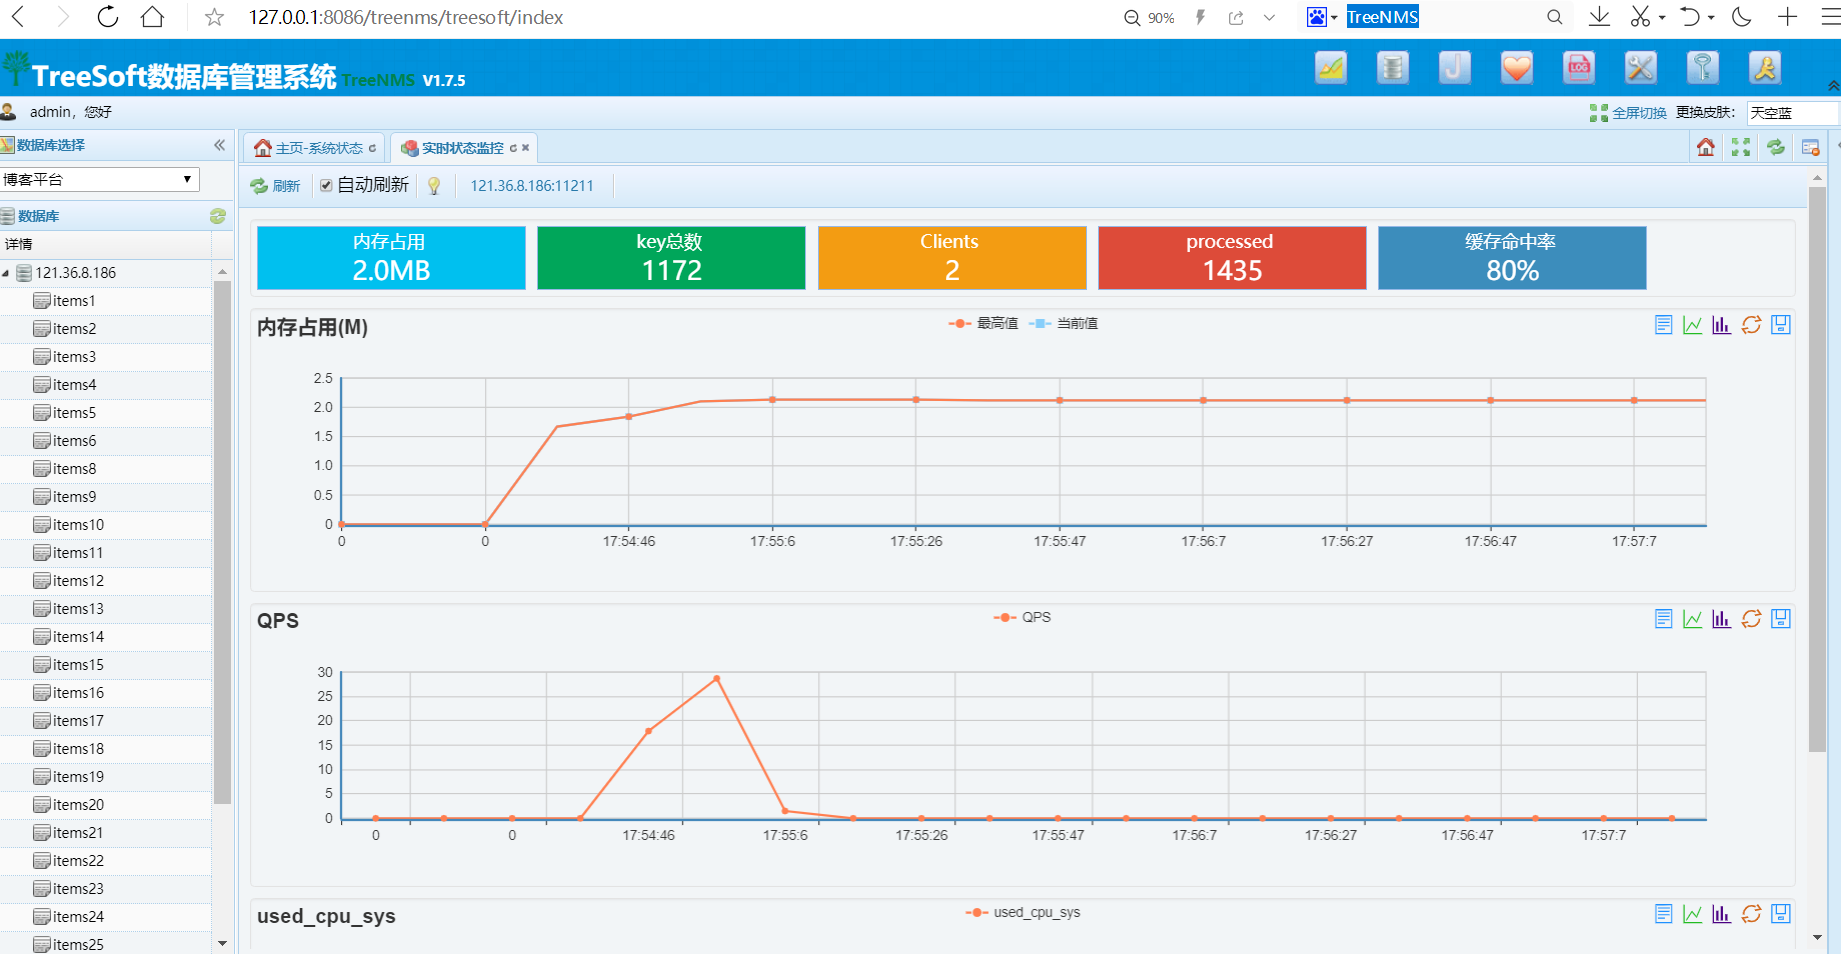The height and width of the screenshot is (954, 1841).
Task: Toggle the 自动刷新 checkbox
Action: click(x=326, y=185)
